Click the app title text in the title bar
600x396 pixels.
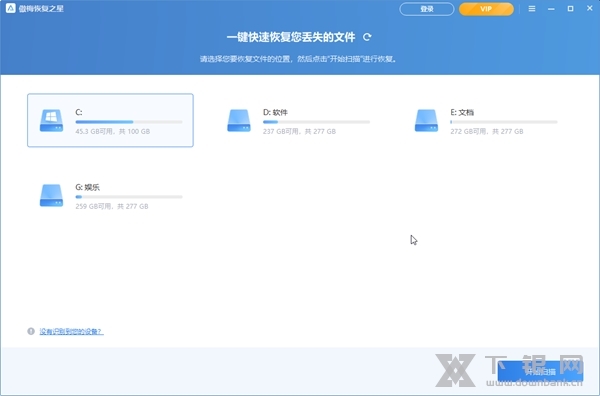click(41, 8)
